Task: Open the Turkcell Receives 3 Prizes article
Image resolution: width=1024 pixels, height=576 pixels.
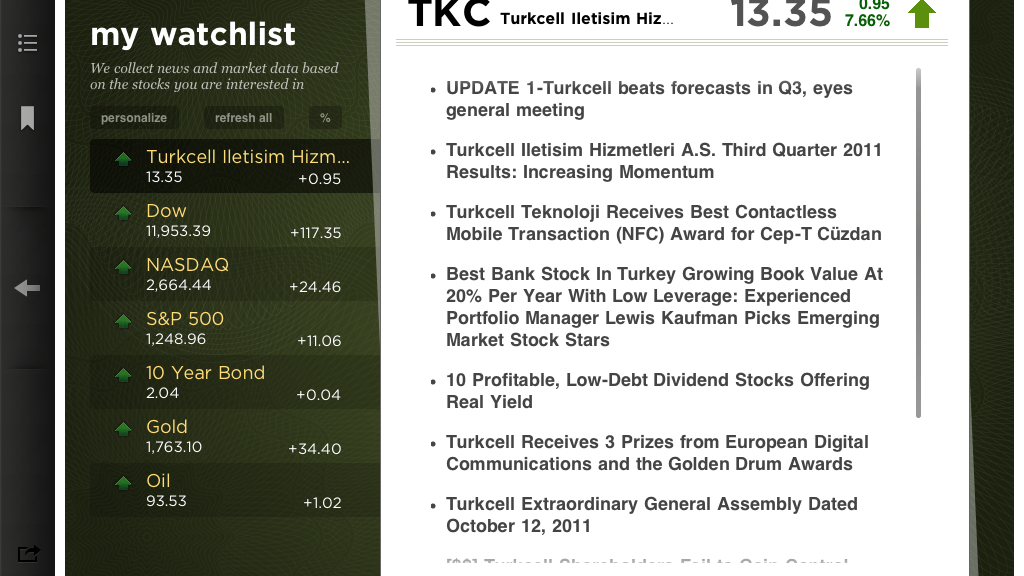Action: click(x=657, y=453)
